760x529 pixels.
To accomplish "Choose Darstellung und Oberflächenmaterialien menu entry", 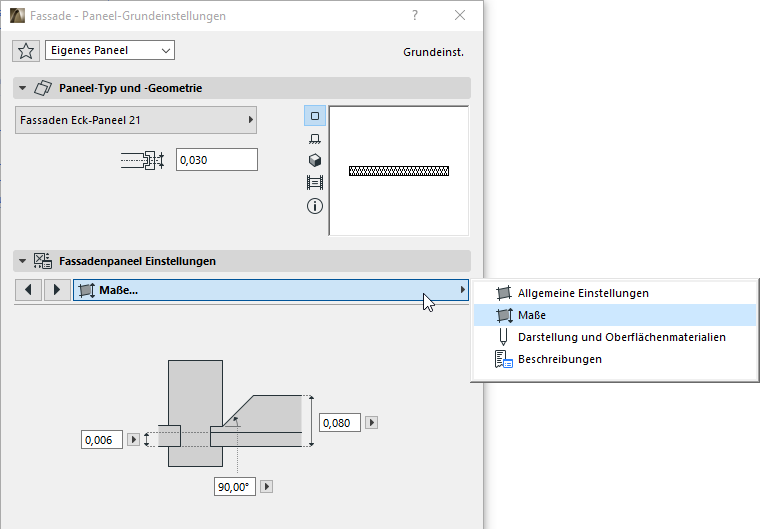I will (x=615, y=337).
